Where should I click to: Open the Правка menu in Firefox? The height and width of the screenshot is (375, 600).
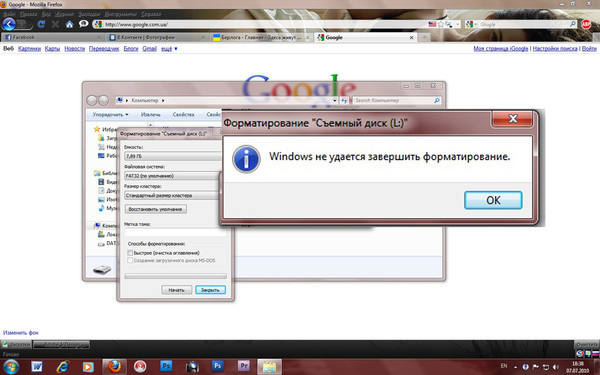(28, 14)
